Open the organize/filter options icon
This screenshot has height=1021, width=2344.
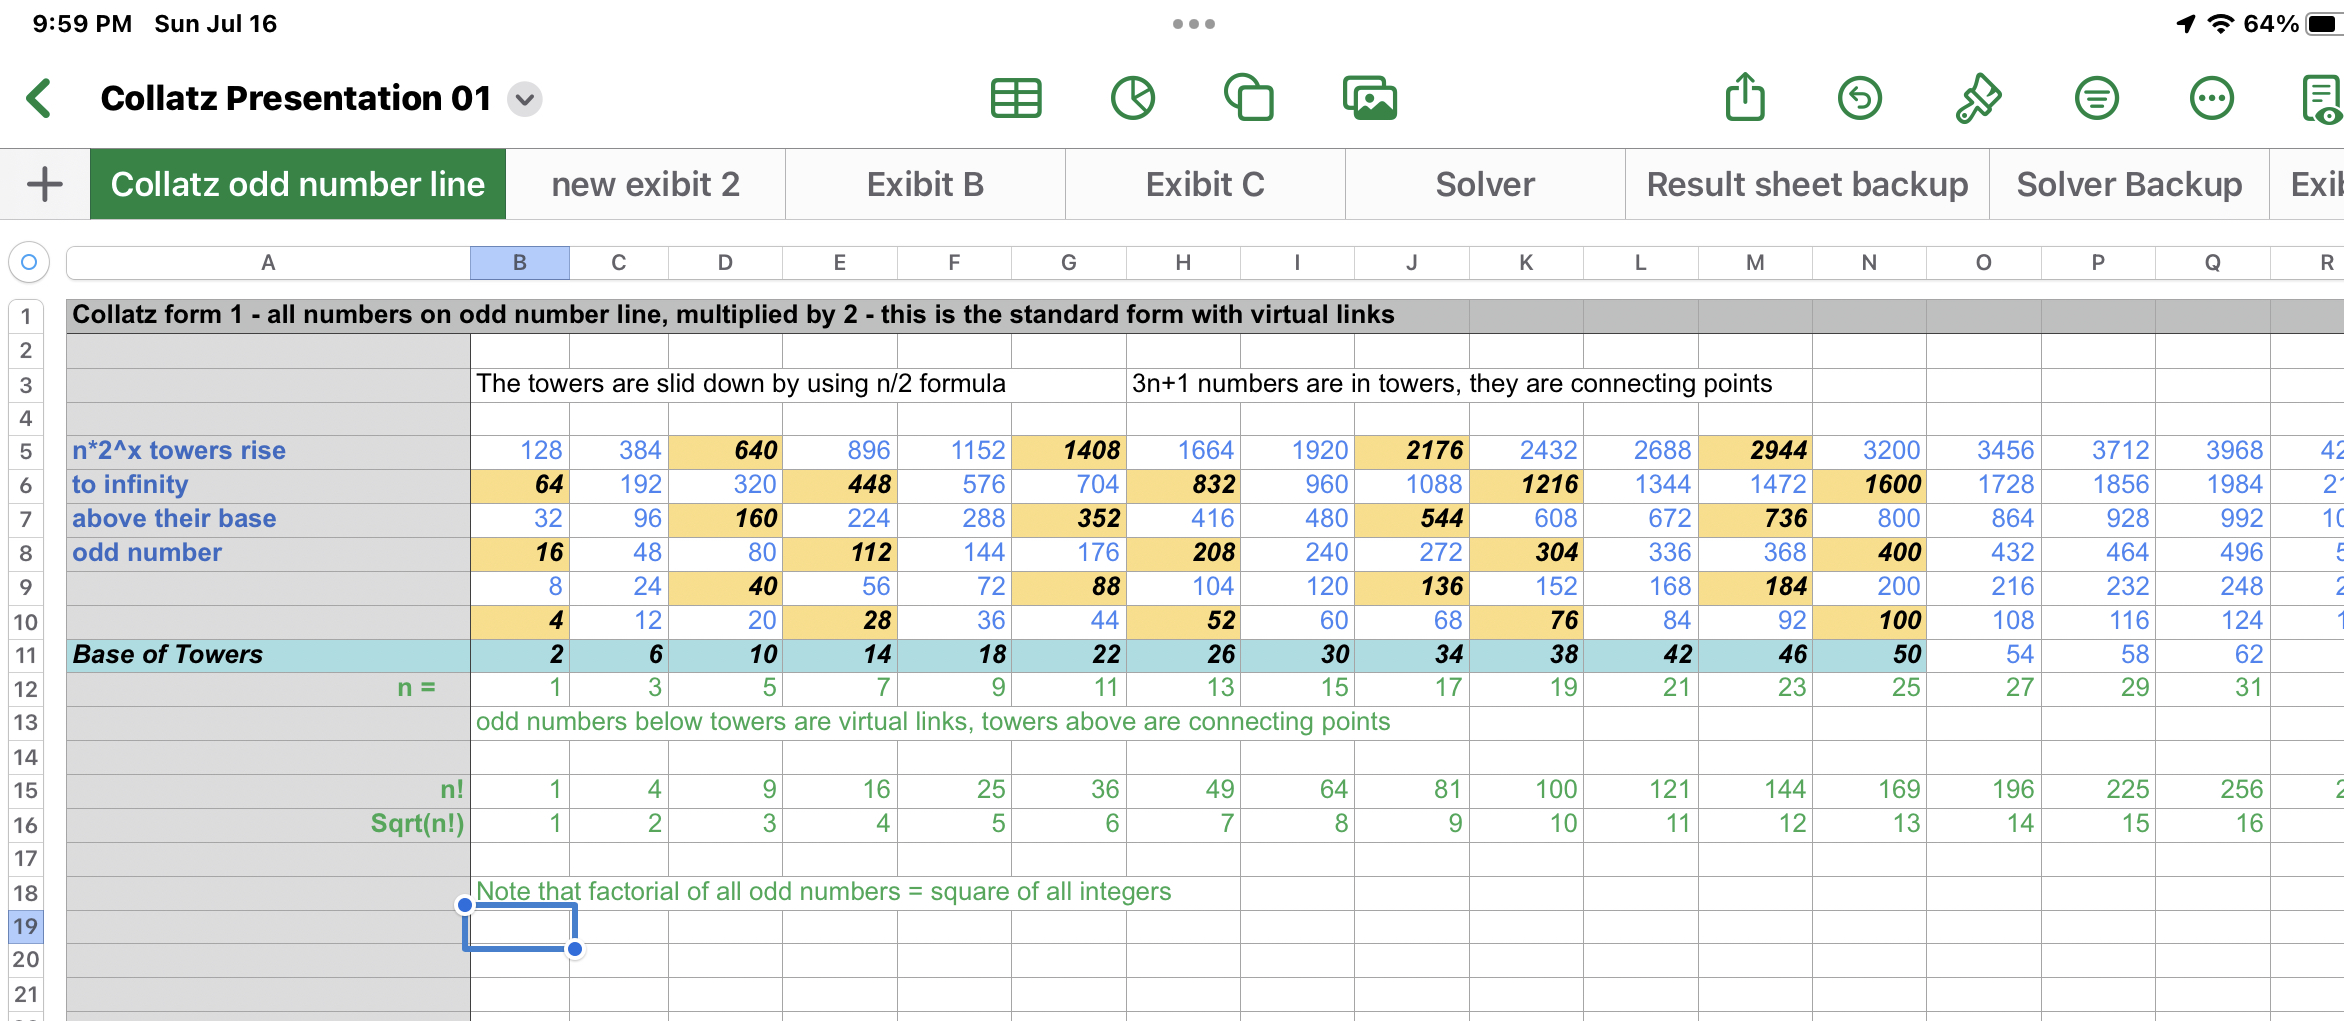pyautogui.click(x=2096, y=98)
